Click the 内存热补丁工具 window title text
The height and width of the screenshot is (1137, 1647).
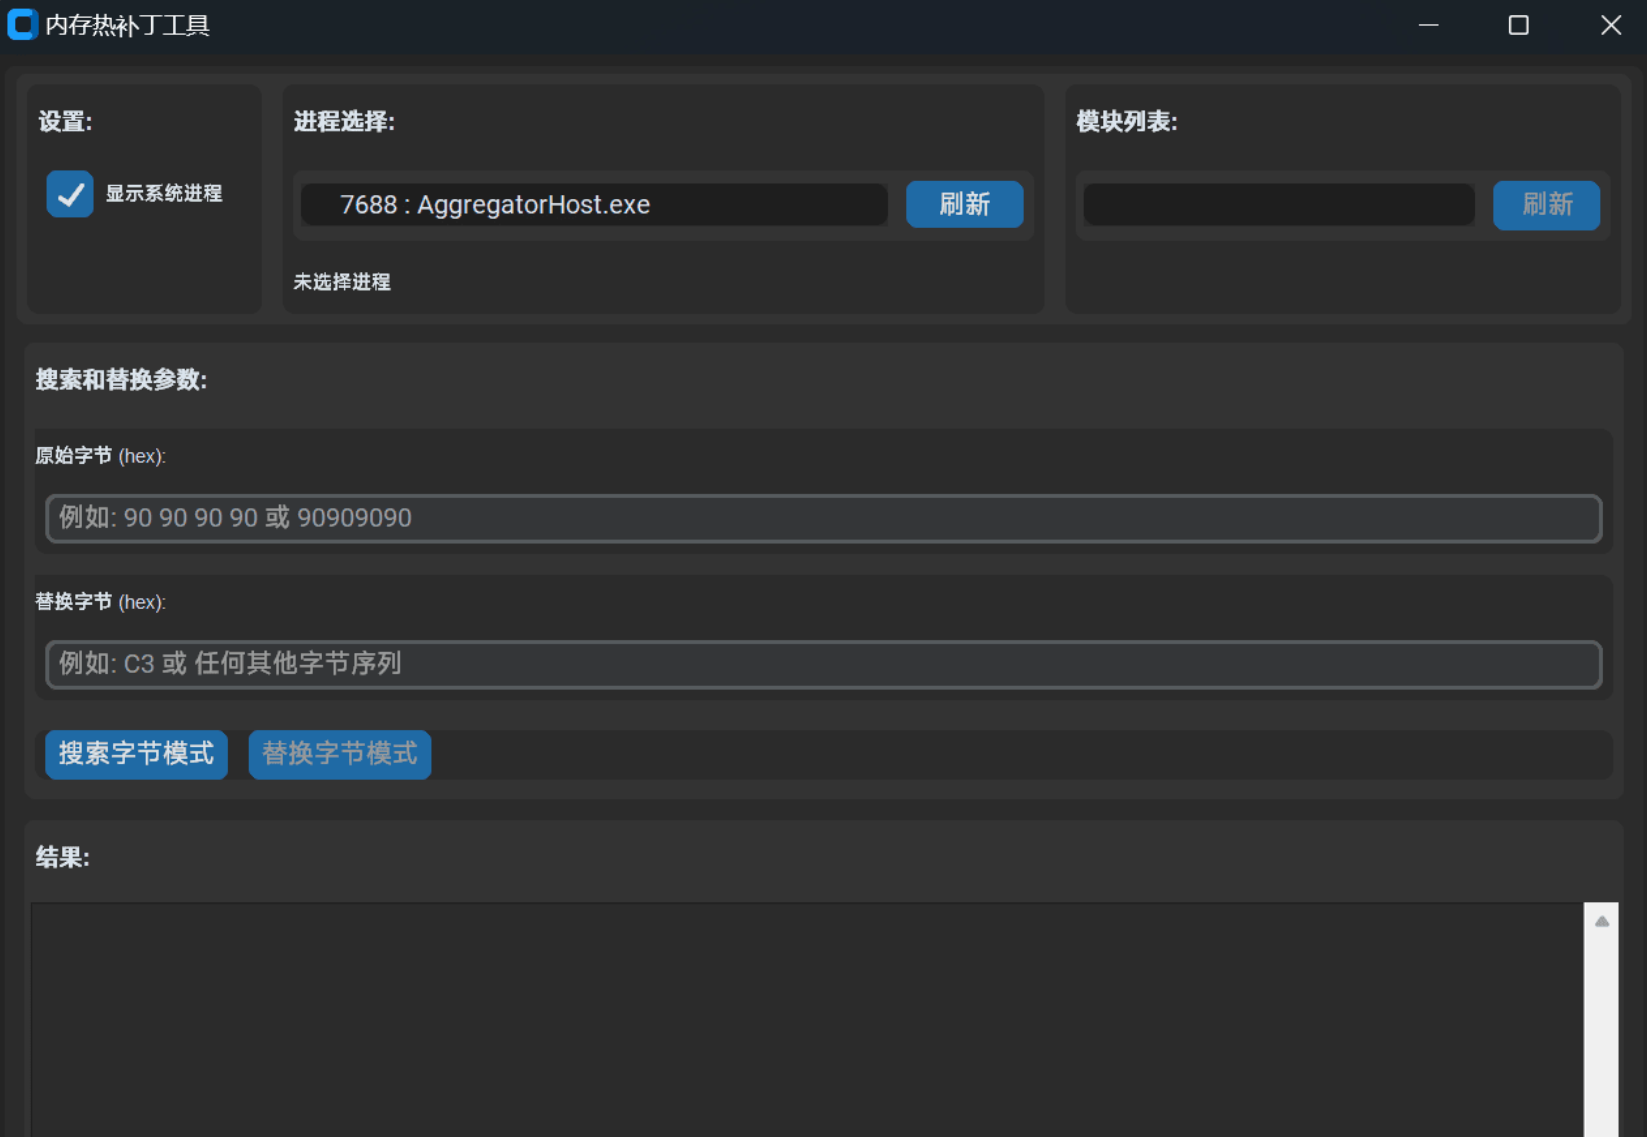127,25
